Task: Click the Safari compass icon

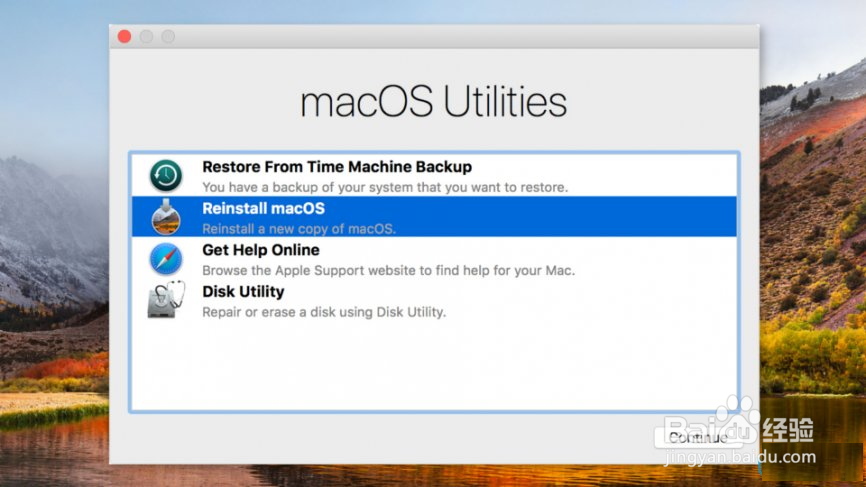Action: (166, 259)
